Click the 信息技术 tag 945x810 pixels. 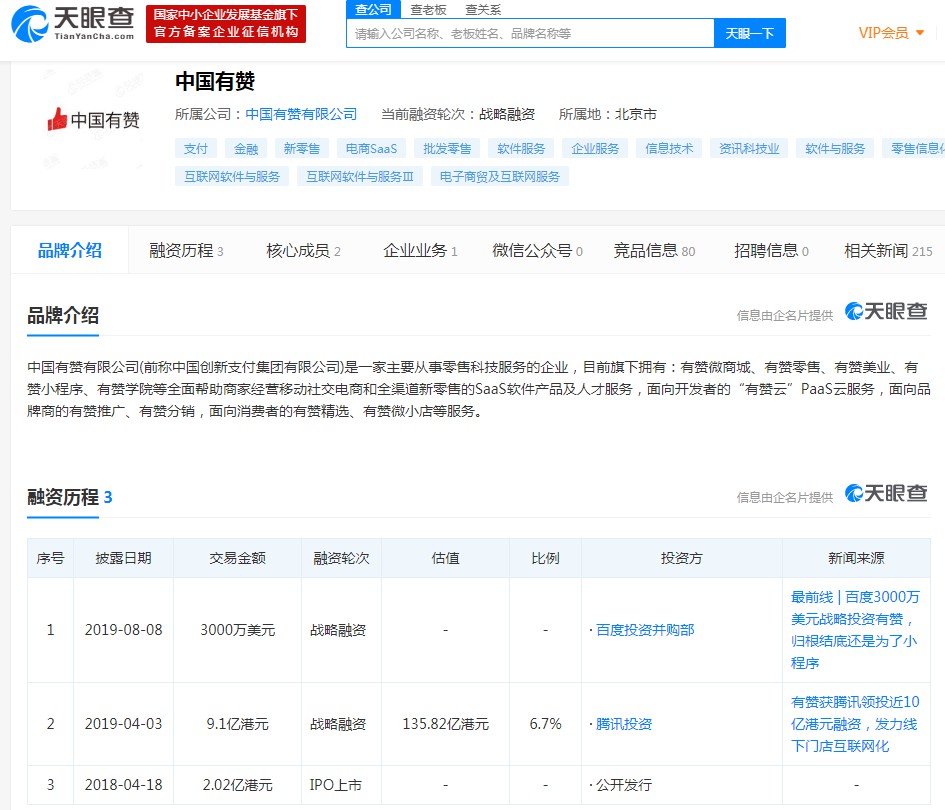coord(669,148)
